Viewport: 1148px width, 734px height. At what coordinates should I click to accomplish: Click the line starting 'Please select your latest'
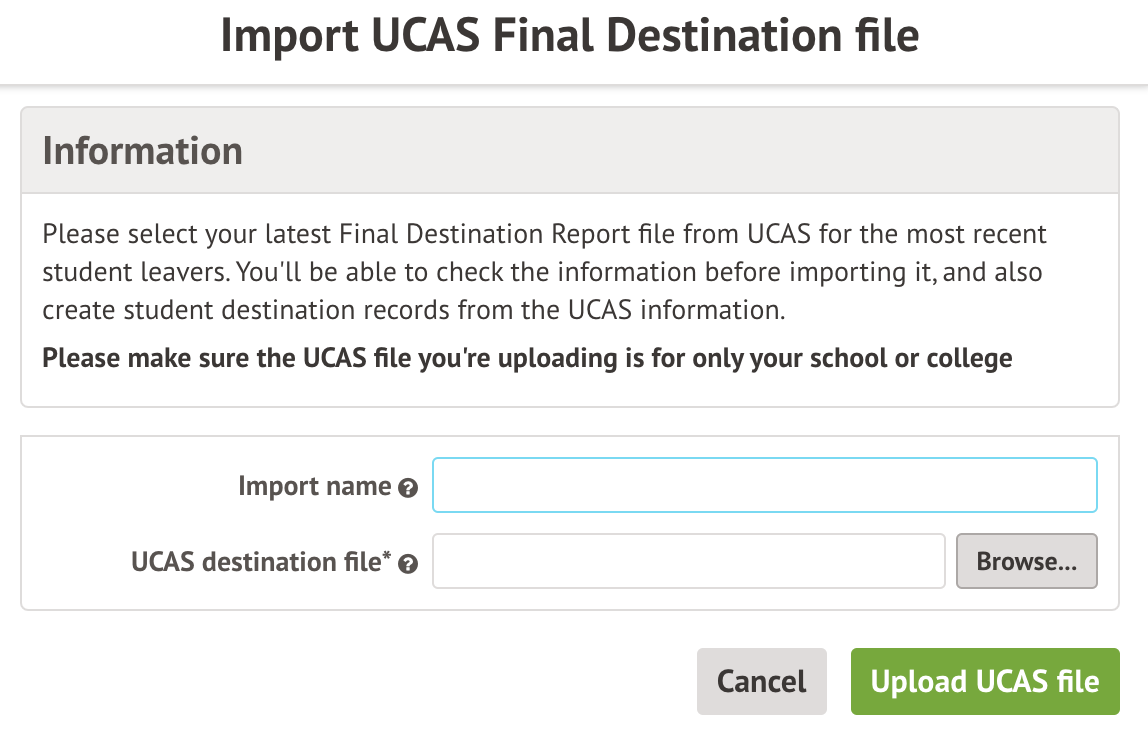544,236
